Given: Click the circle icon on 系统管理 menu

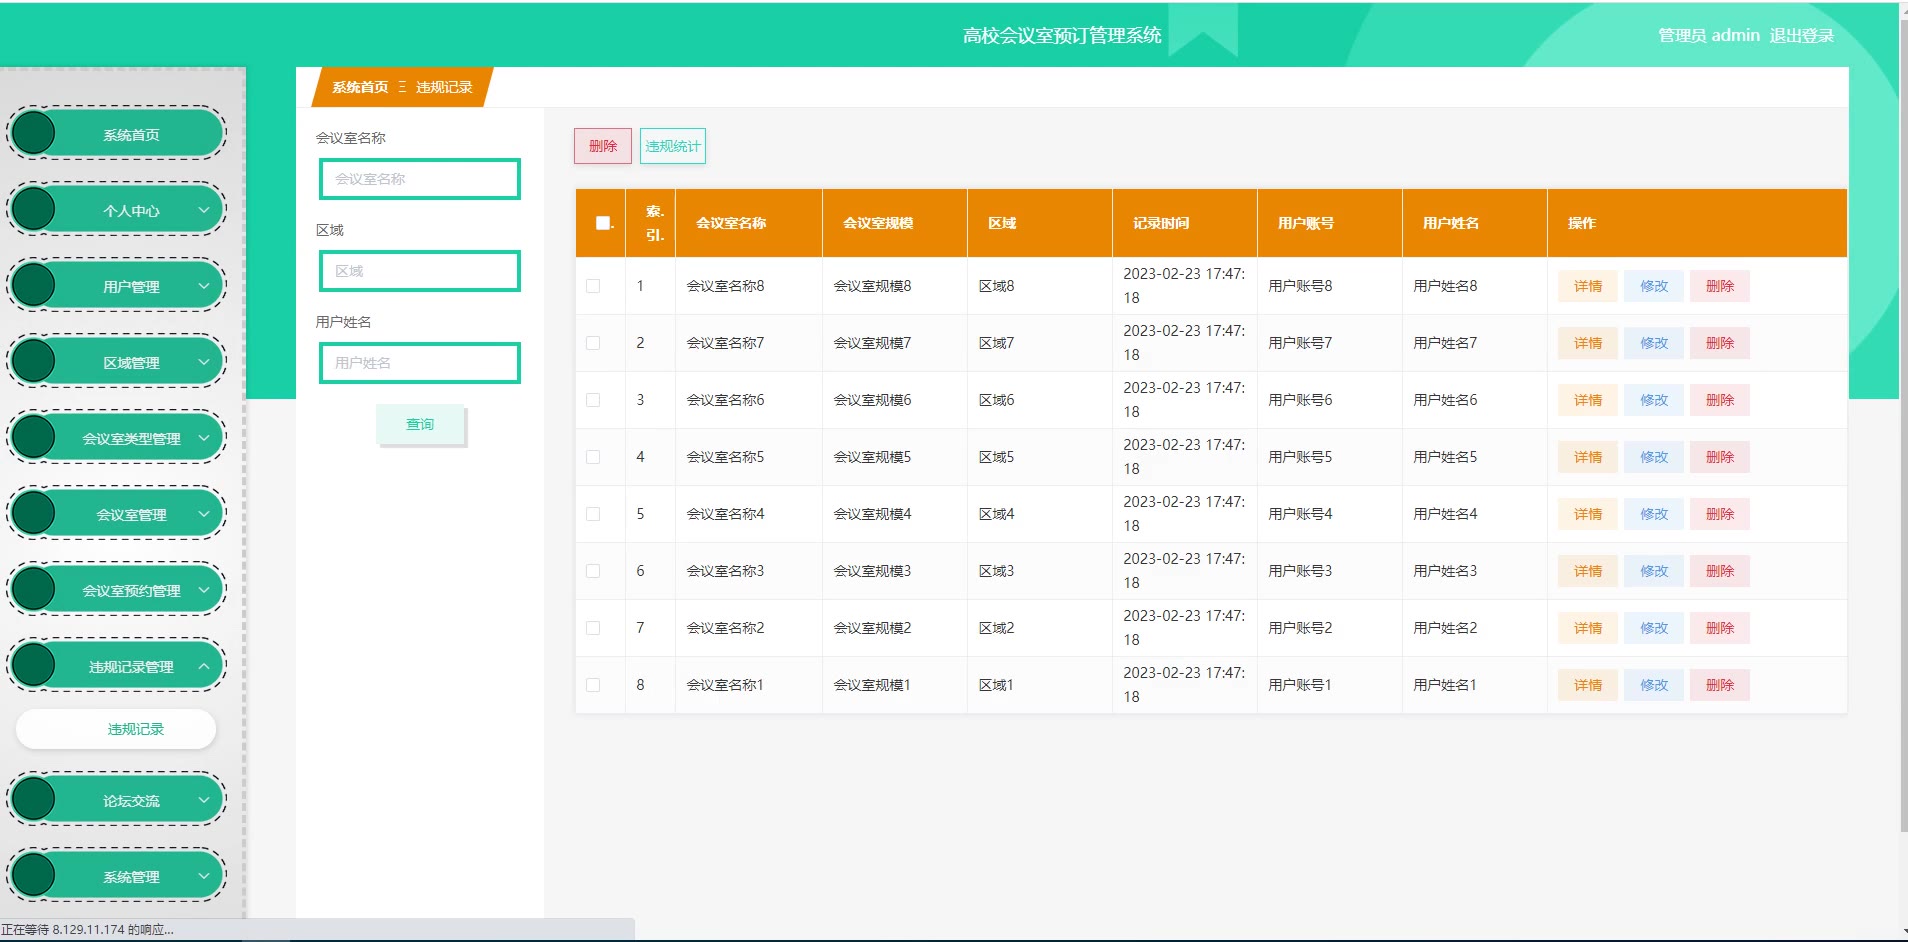Looking at the screenshot, I should [34, 876].
